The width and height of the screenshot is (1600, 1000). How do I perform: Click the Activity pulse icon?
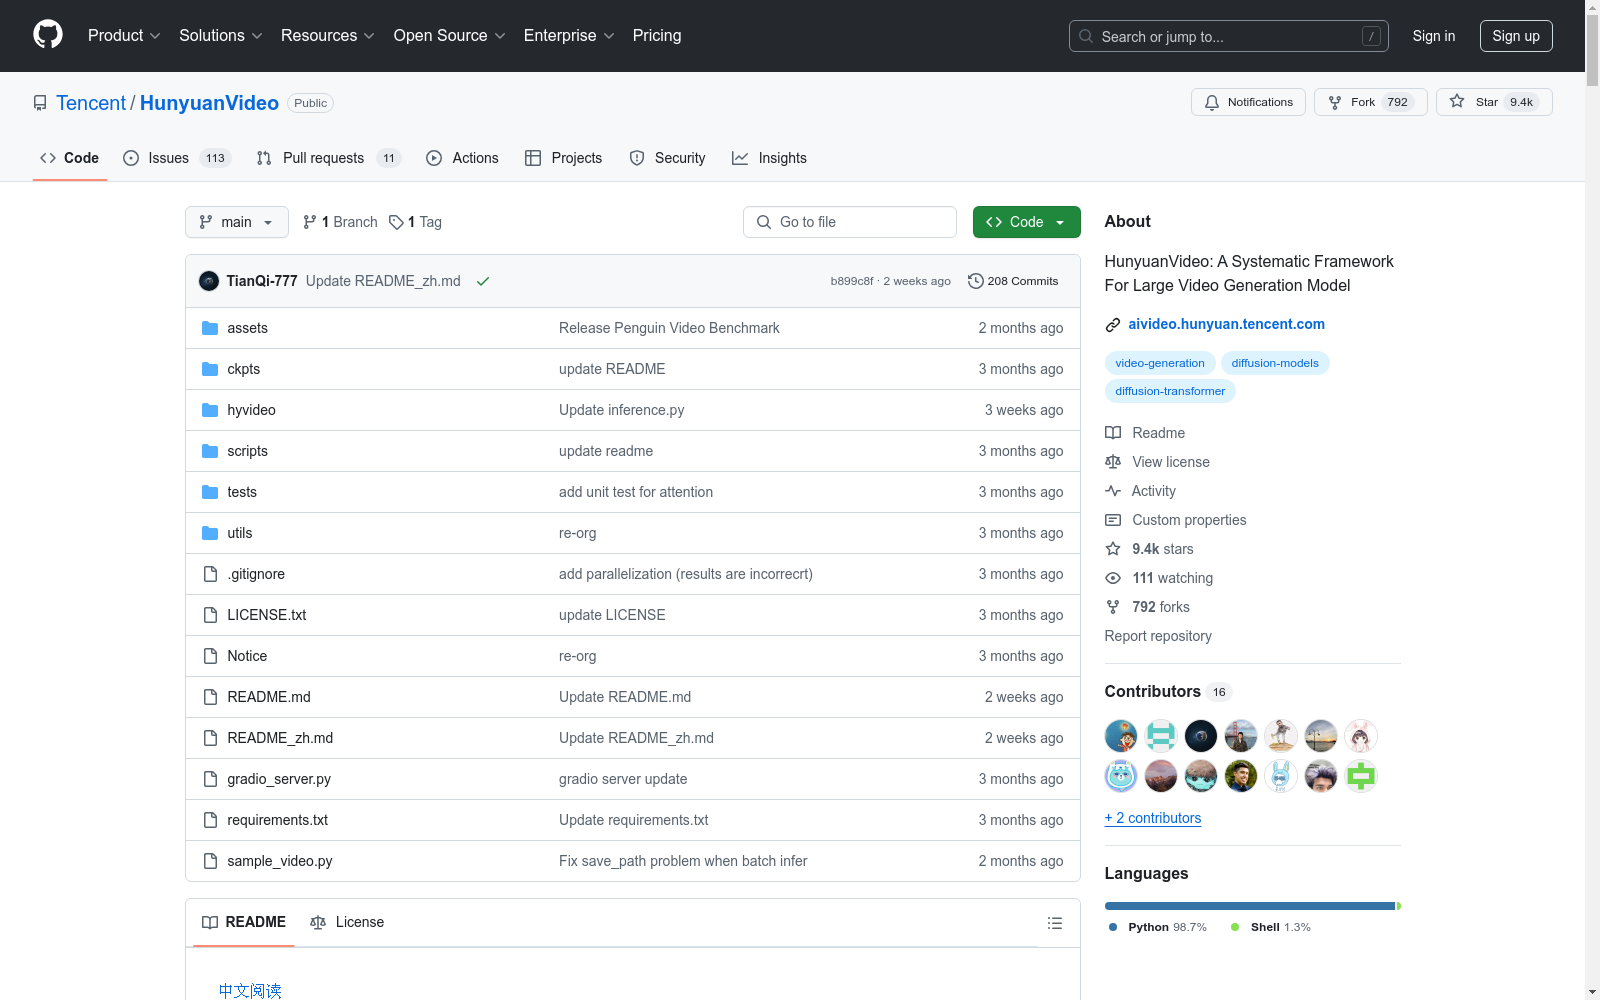(1113, 491)
